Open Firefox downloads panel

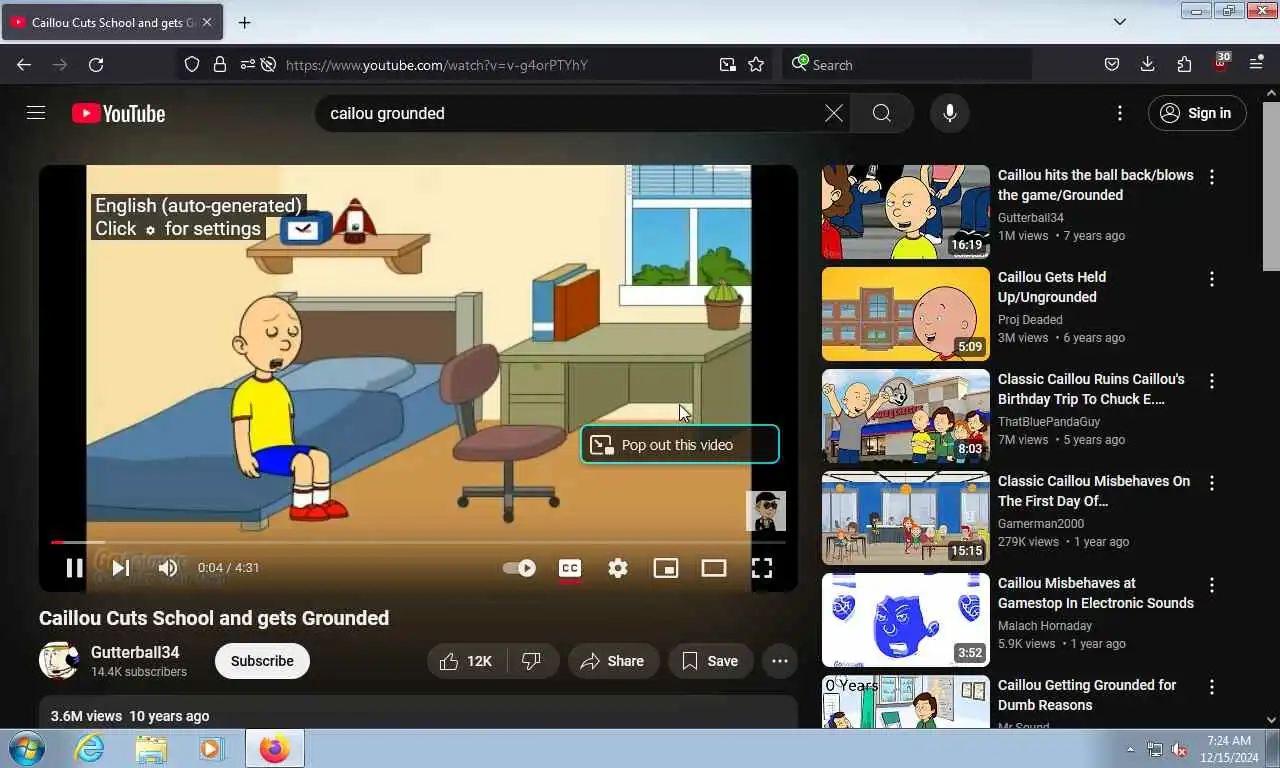1148,64
